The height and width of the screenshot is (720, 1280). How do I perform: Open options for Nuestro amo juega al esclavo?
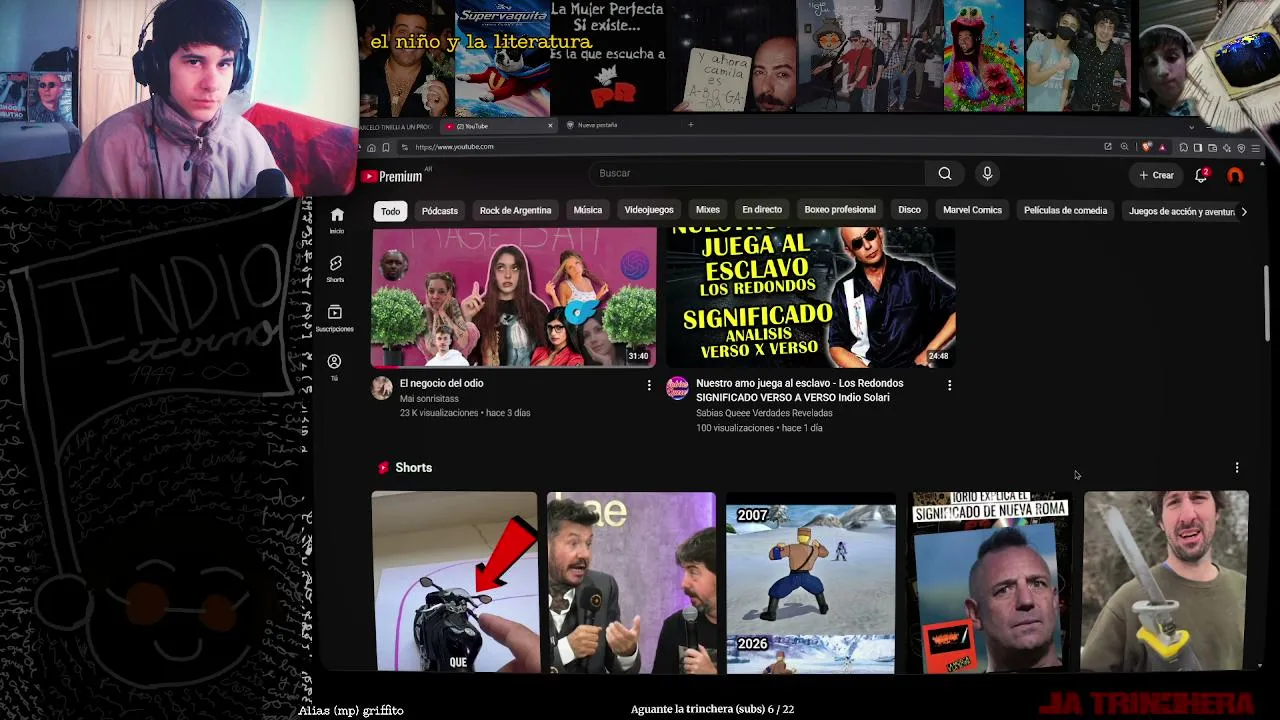click(x=949, y=385)
